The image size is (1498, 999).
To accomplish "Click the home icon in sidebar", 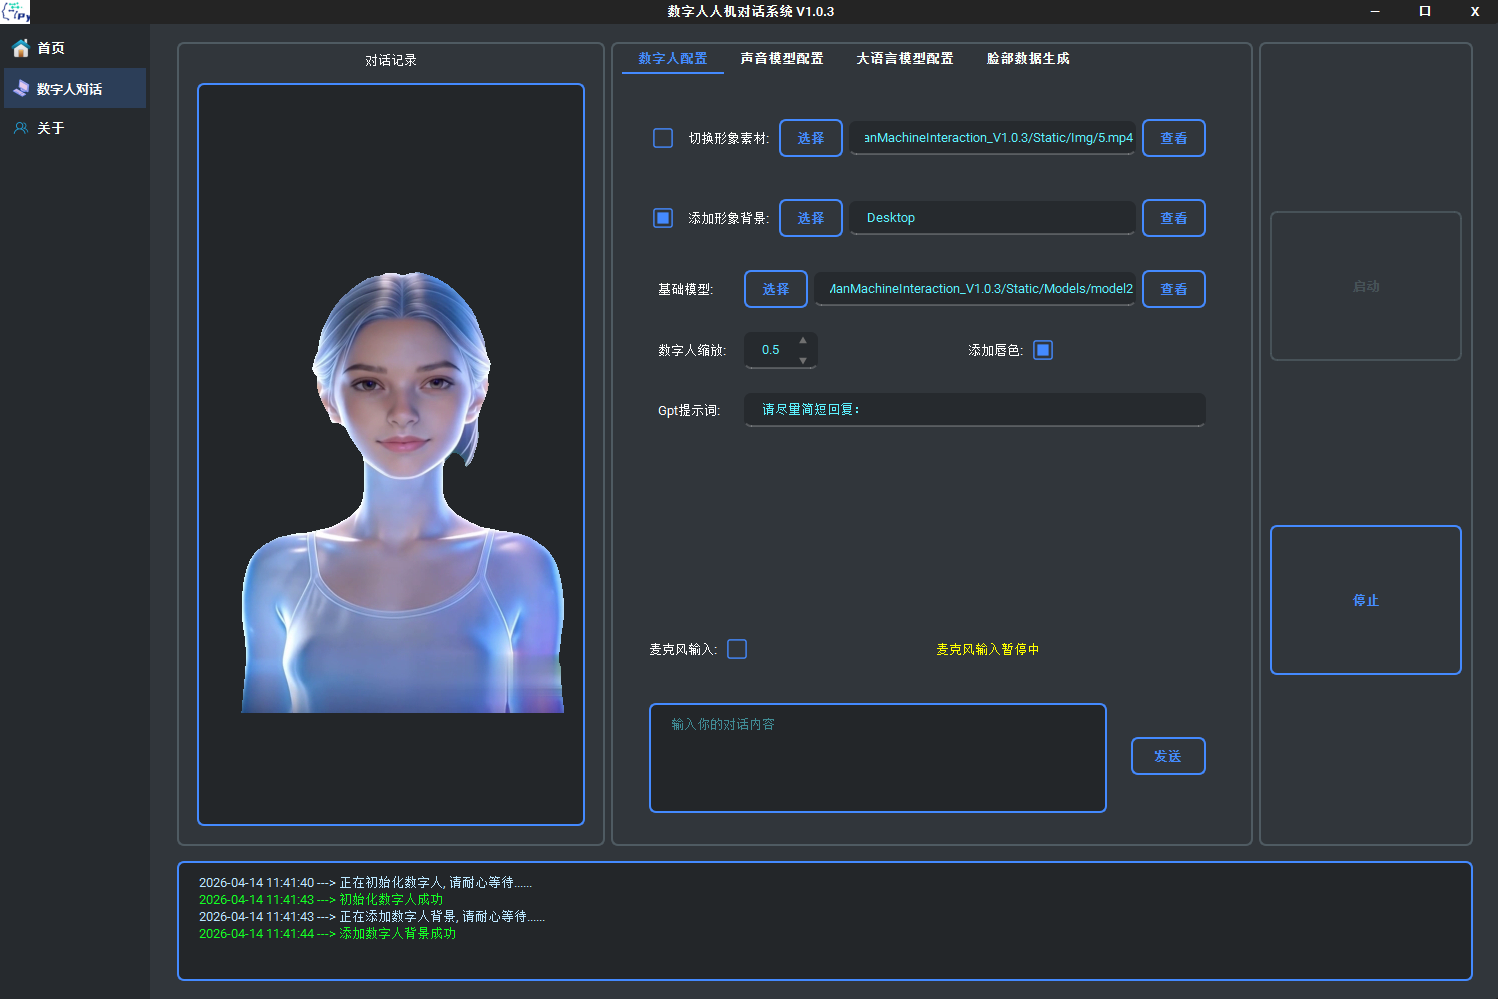I will [x=20, y=48].
